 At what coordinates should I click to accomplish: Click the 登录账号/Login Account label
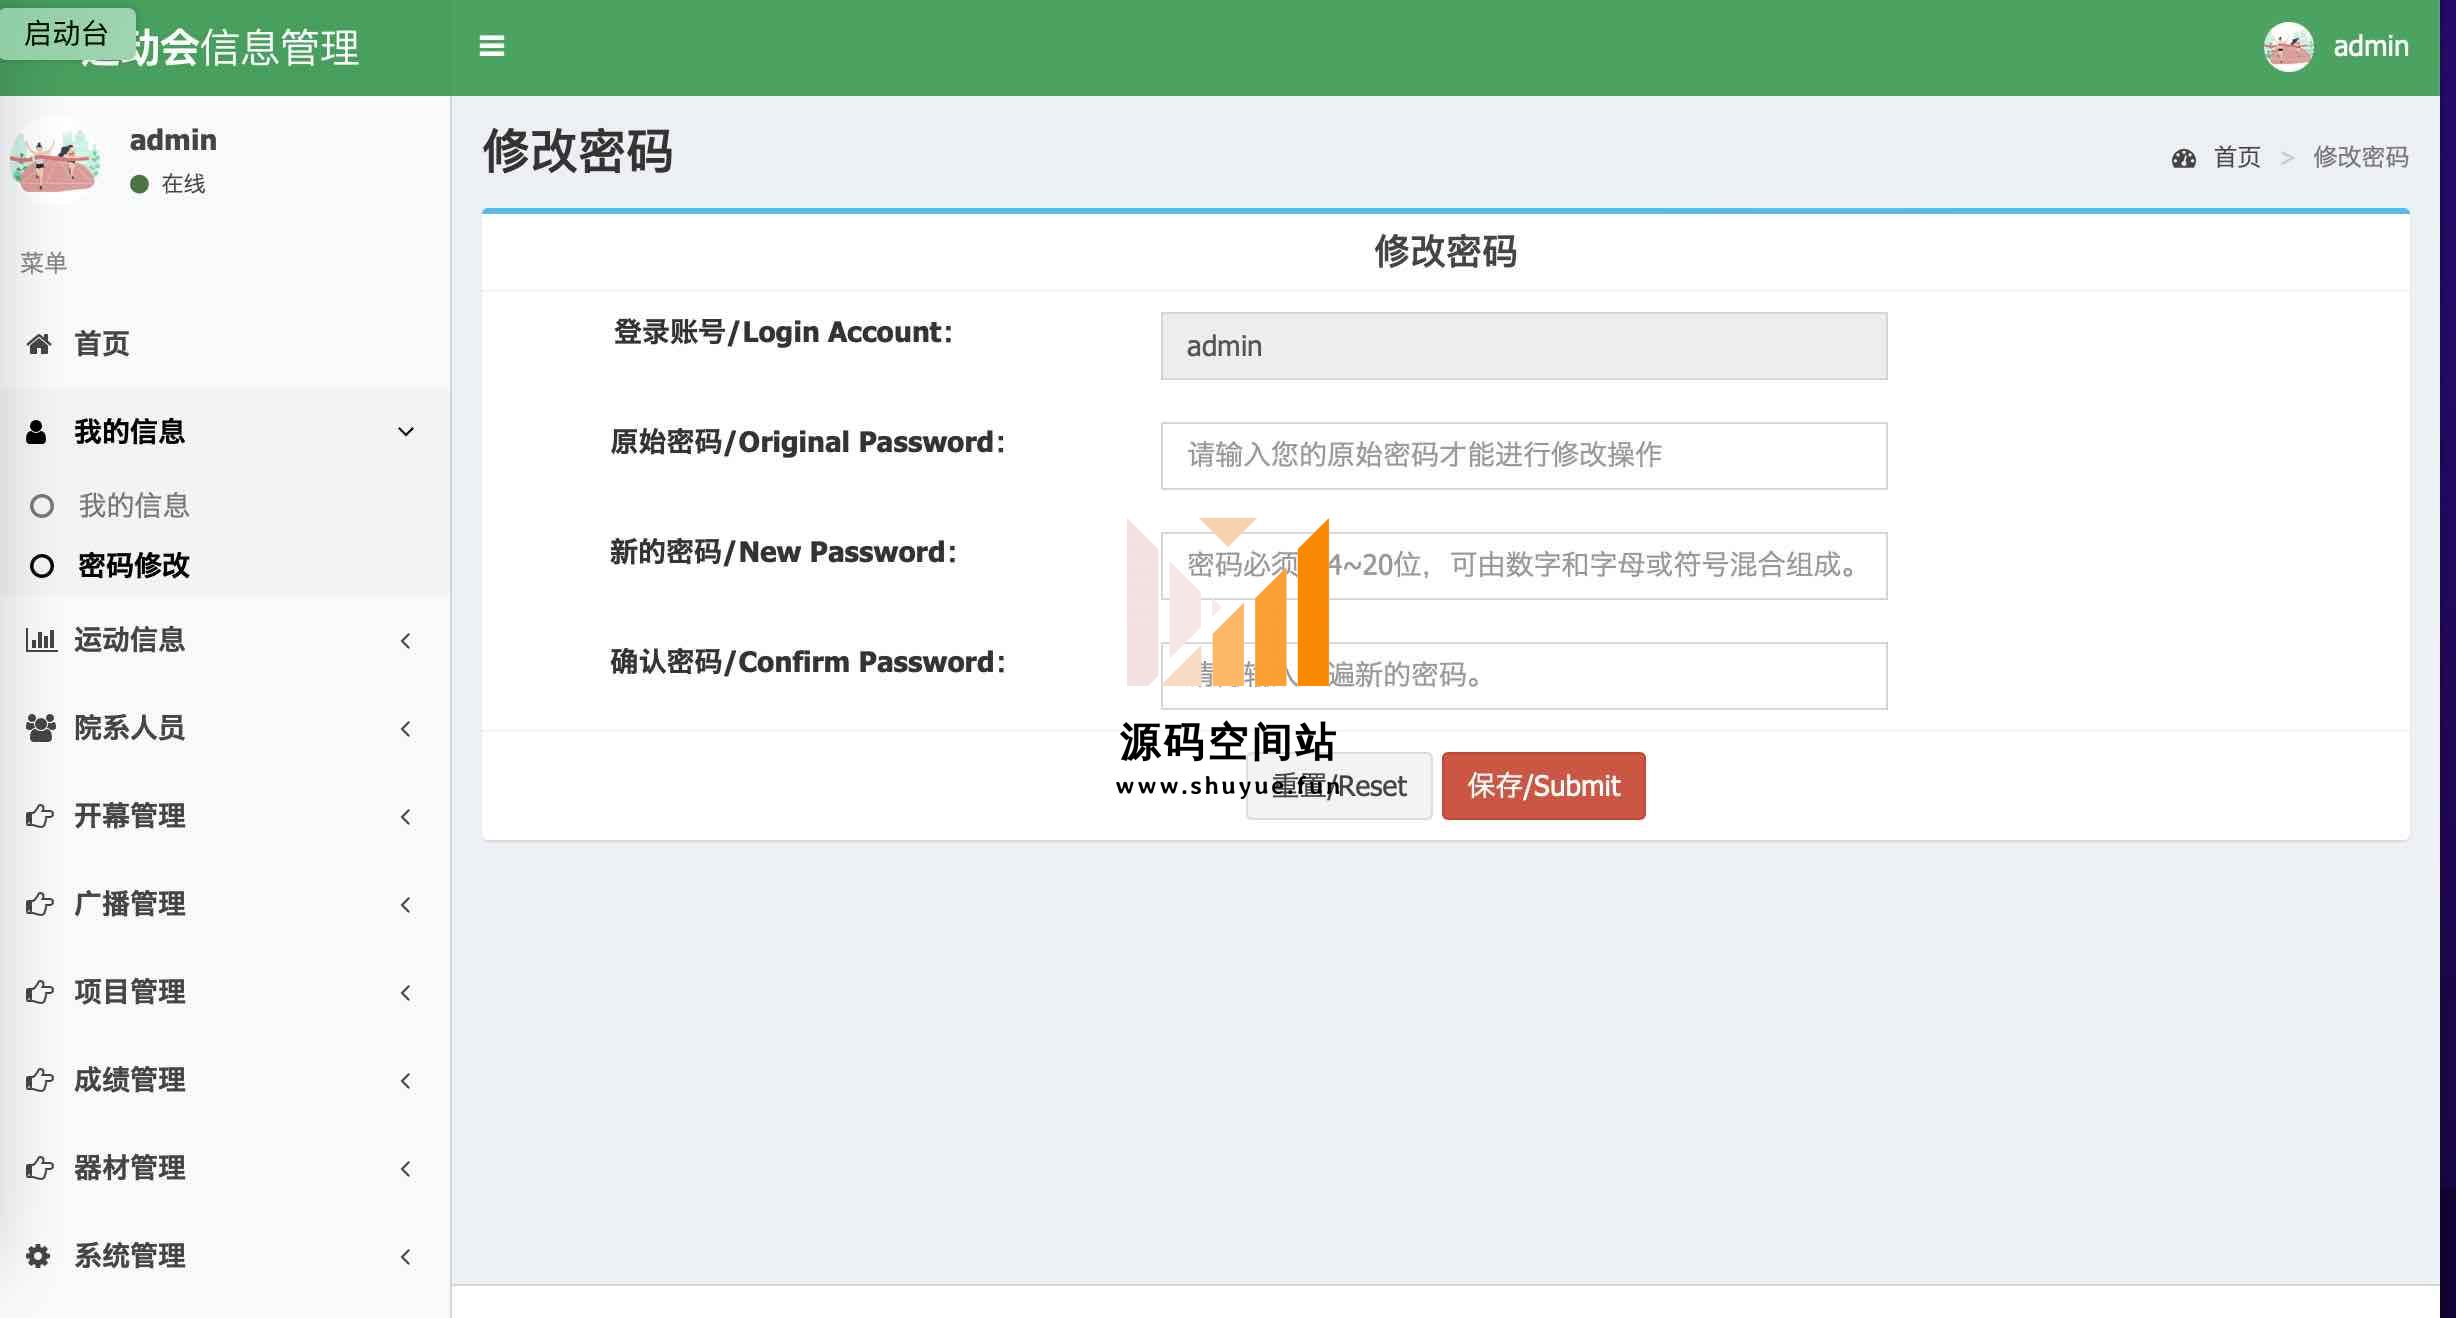(783, 332)
